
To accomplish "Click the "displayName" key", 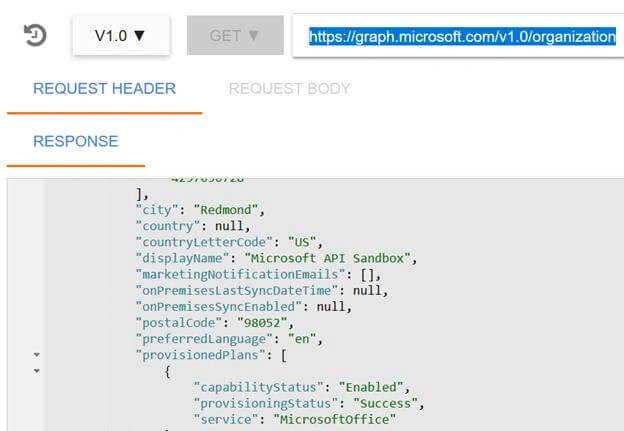I will click(x=183, y=258).
